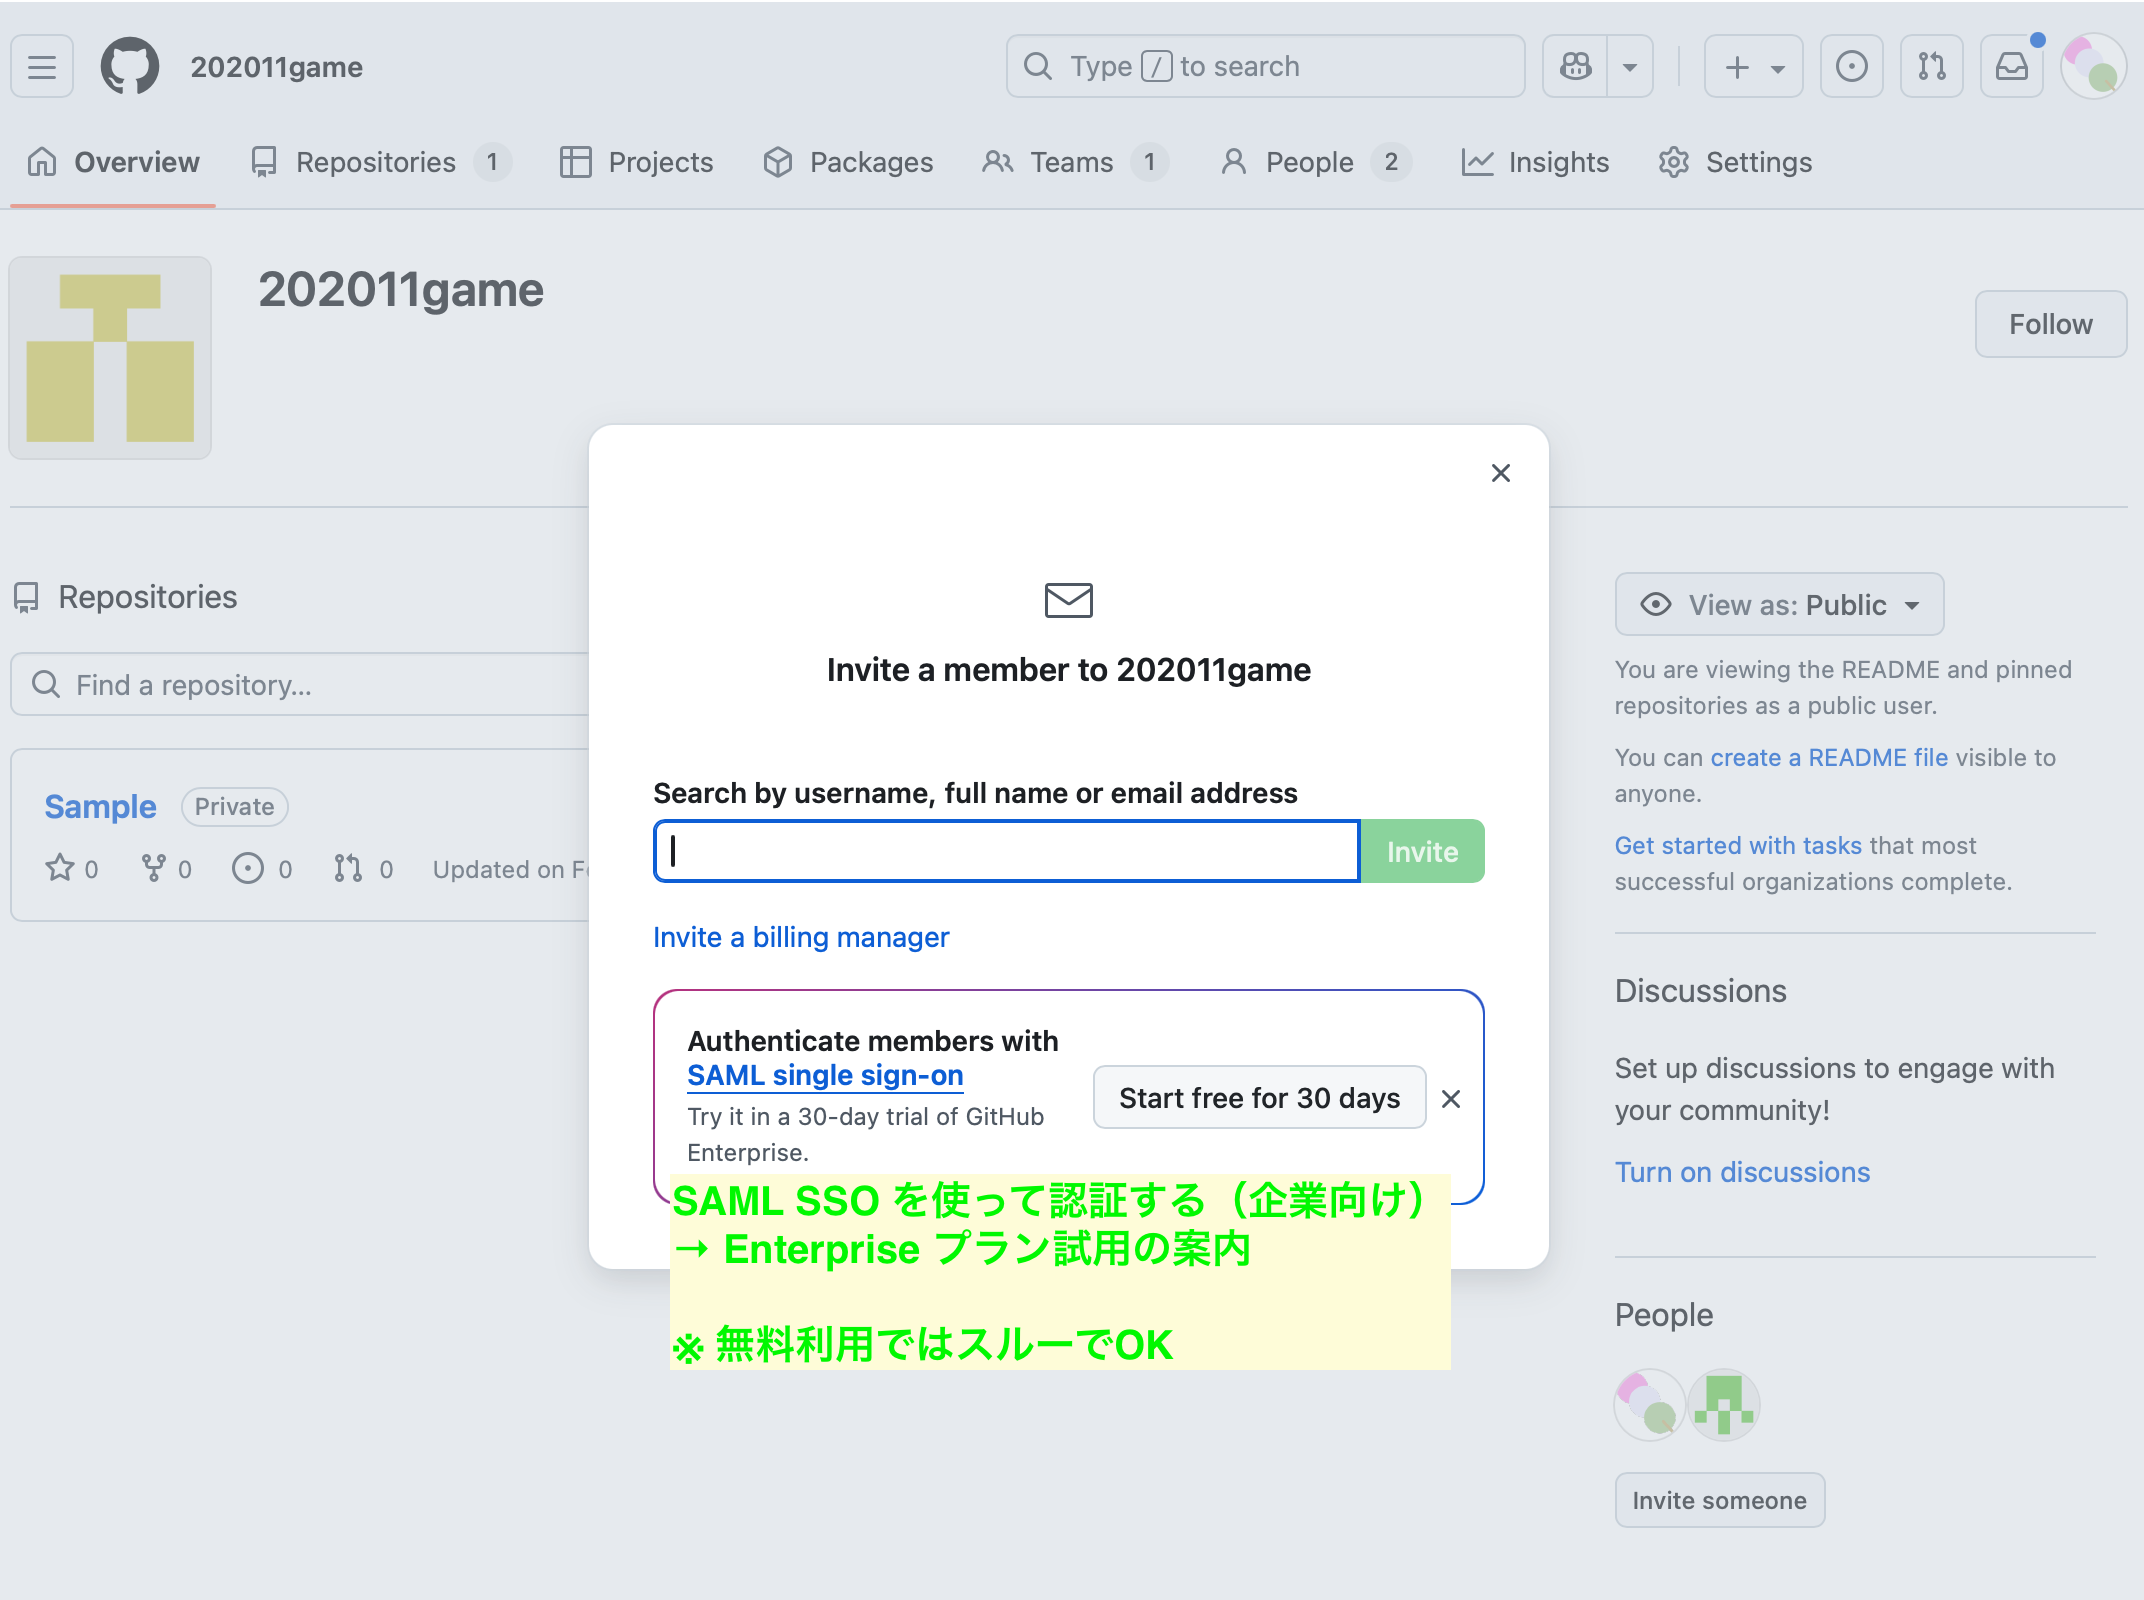The image size is (2144, 1600).
Task: Click the GitHub Octocat logo
Action: [x=130, y=67]
